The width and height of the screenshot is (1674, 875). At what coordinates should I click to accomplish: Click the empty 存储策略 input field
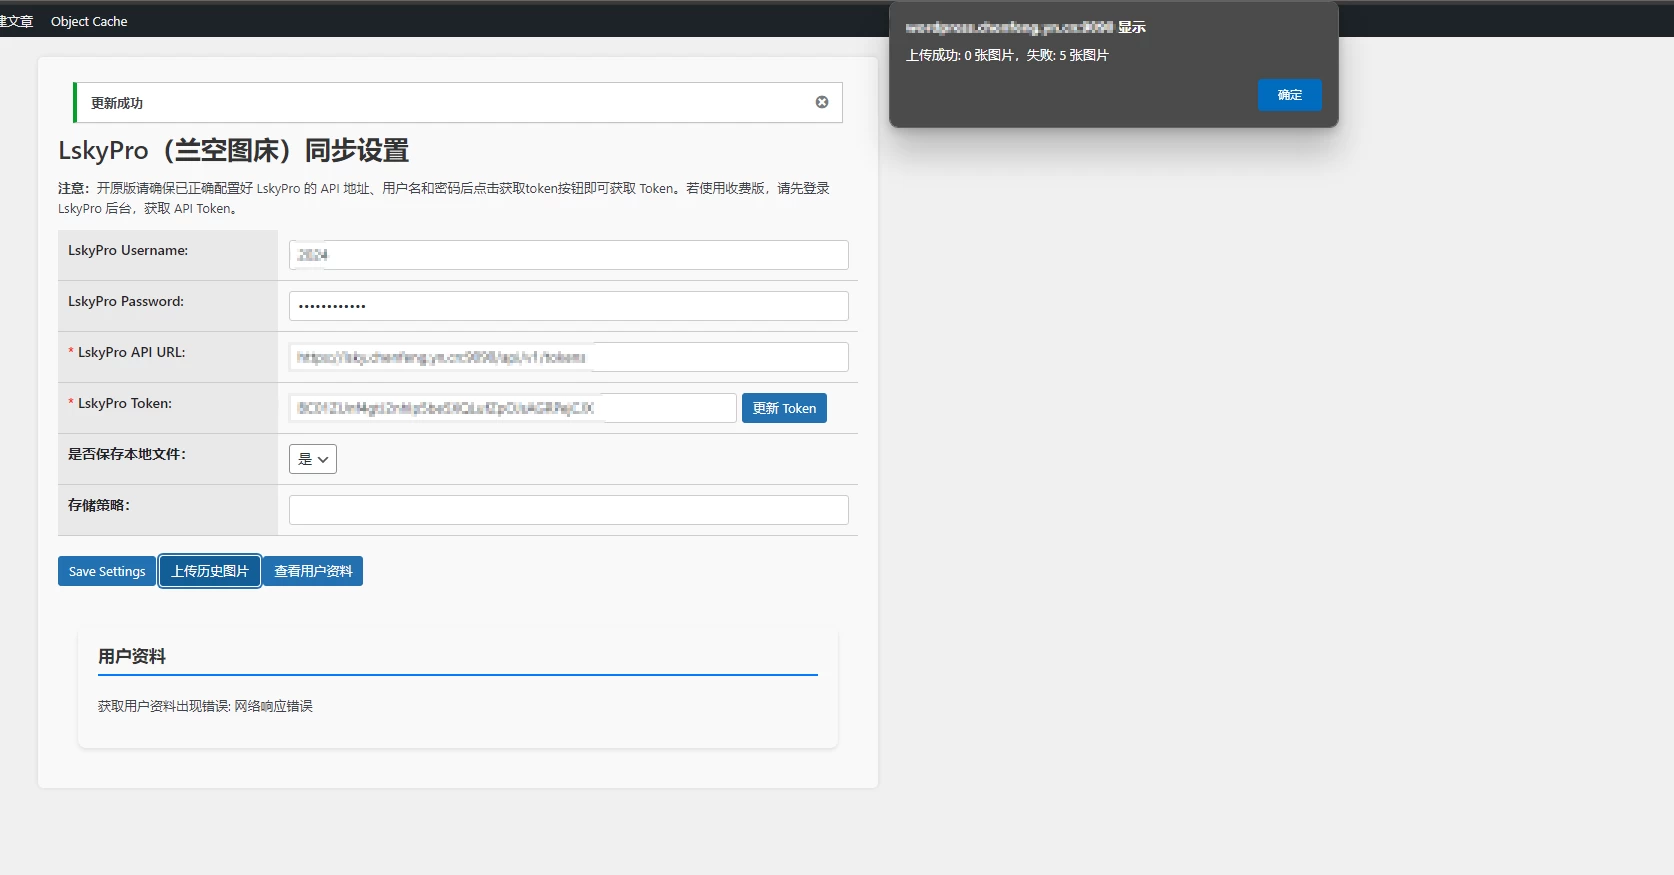point(568,510)
